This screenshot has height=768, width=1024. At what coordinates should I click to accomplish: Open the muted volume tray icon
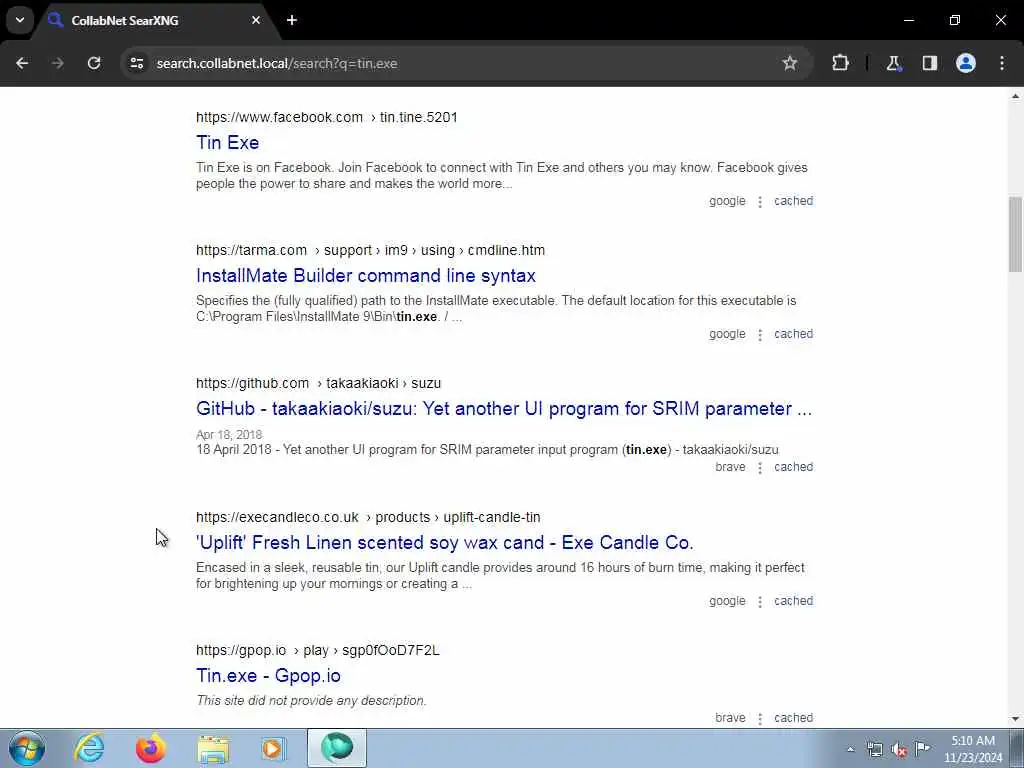tap(899, 750)
